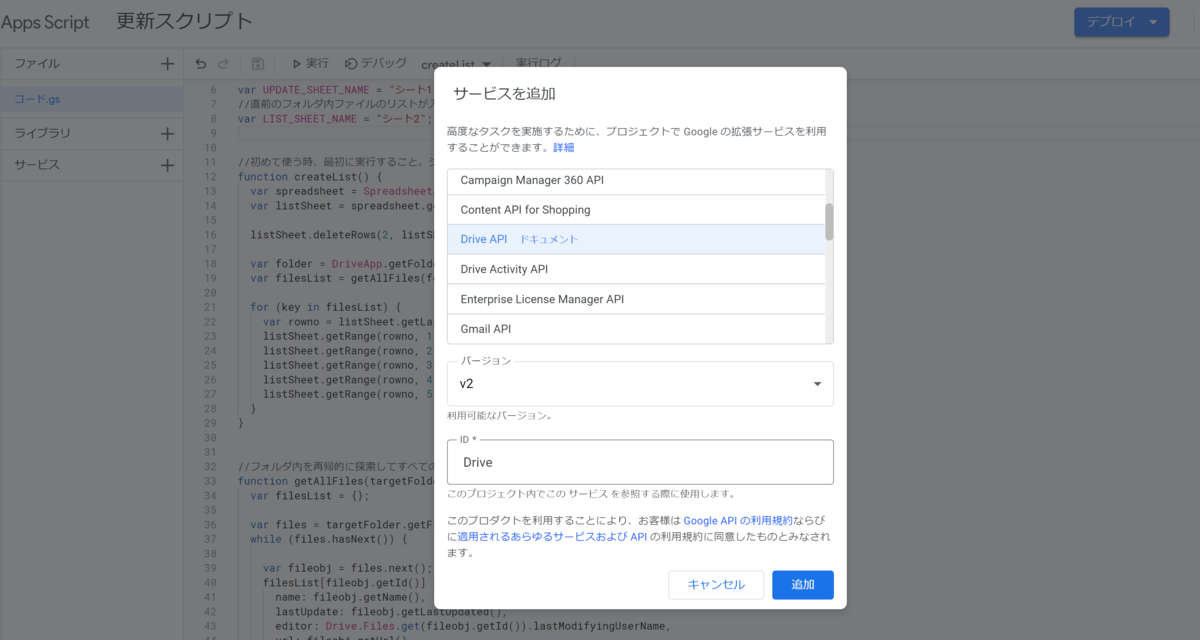Add a new file with plus icon
Viewport: 1200px width, 640px height.
(167, 64)
